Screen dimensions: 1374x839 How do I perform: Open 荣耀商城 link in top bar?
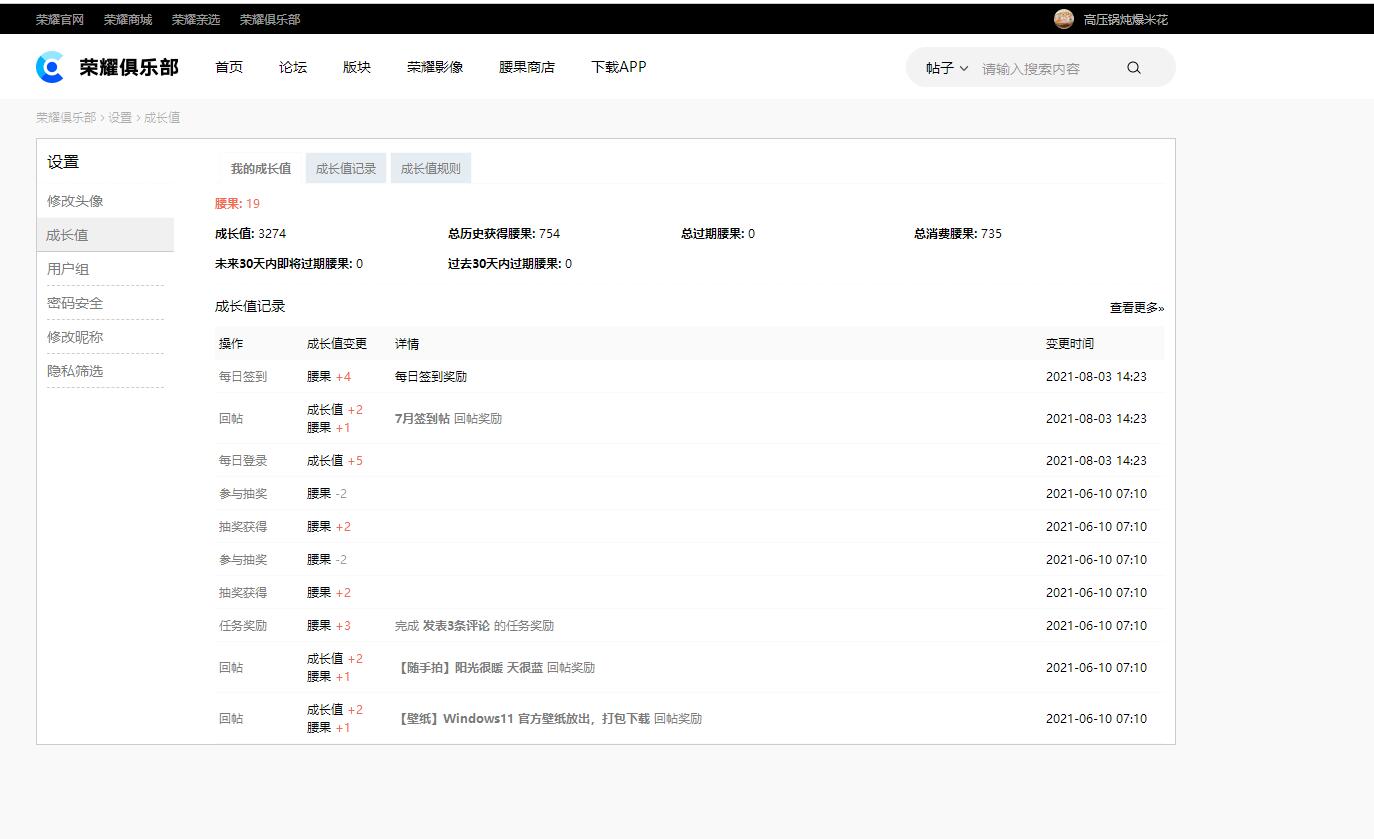point(128,19)
